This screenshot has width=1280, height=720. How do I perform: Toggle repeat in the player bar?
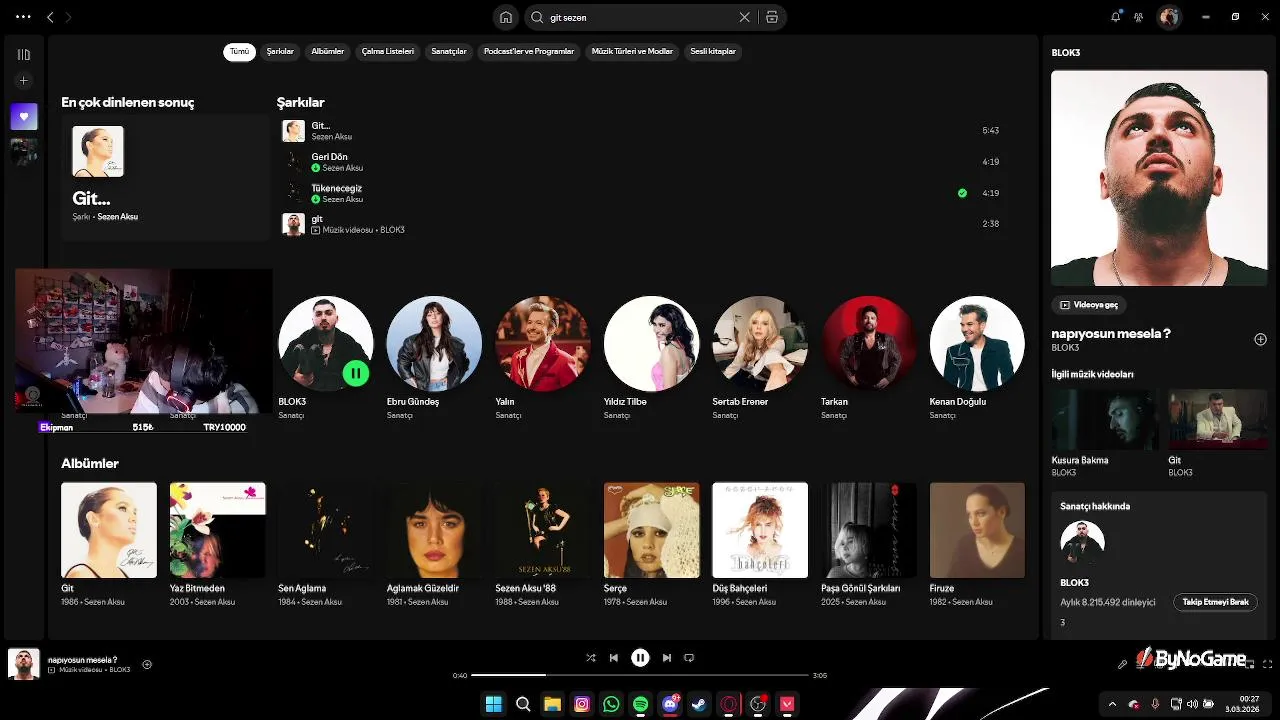(689, 658)
